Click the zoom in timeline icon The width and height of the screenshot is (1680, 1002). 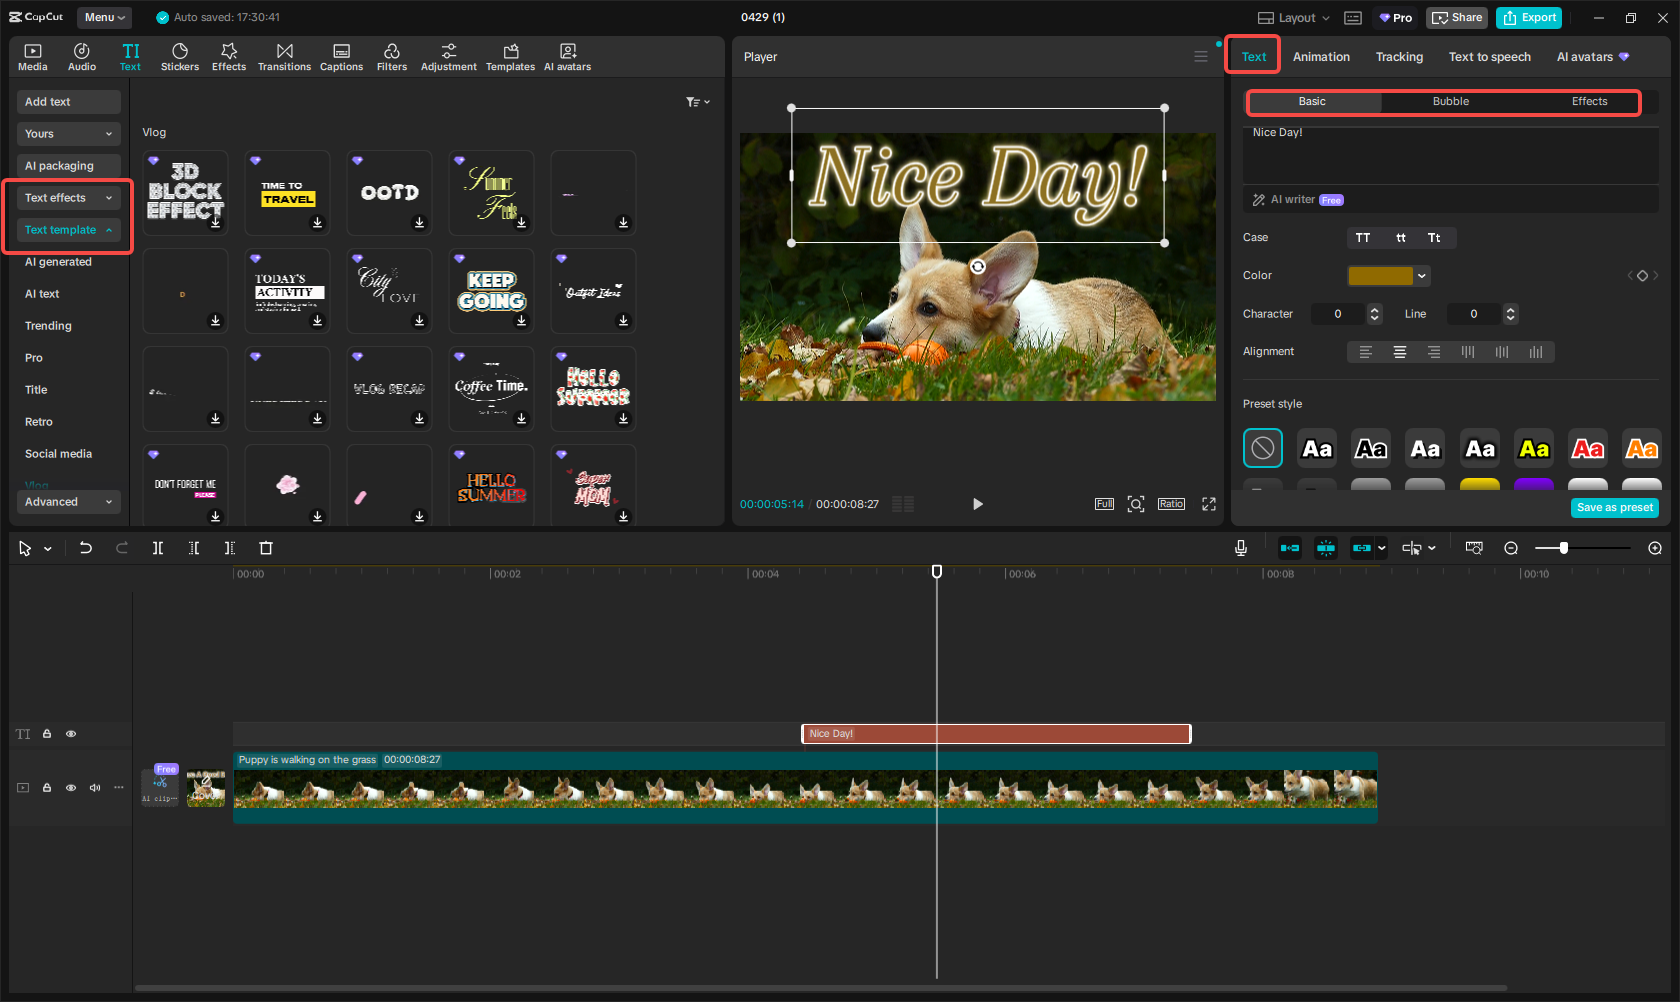[1655, 548]
